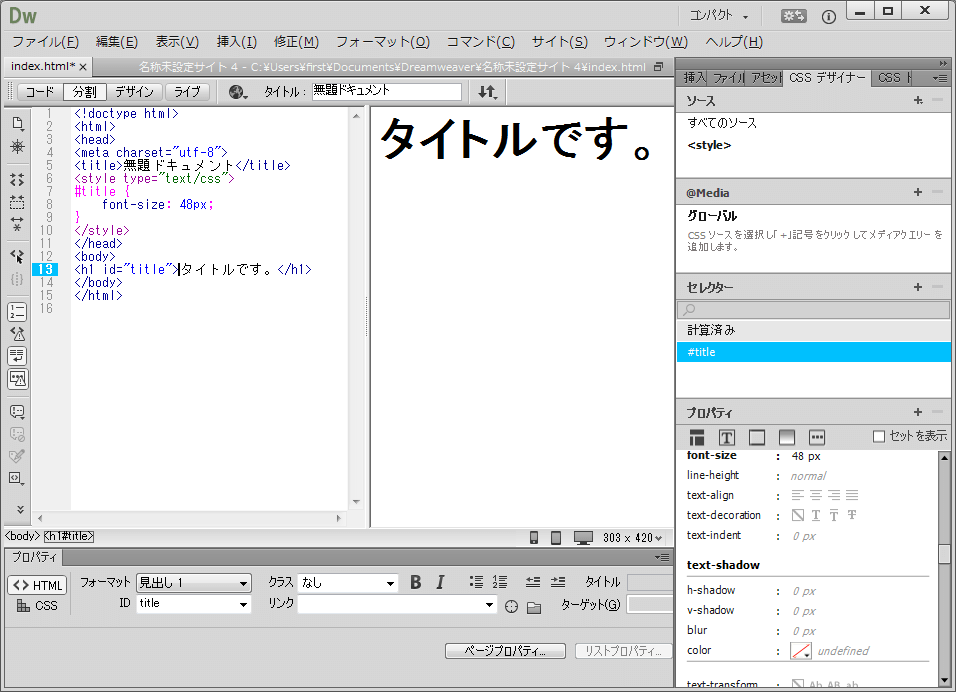Click the browse for file folder icon

click(534, 606)
